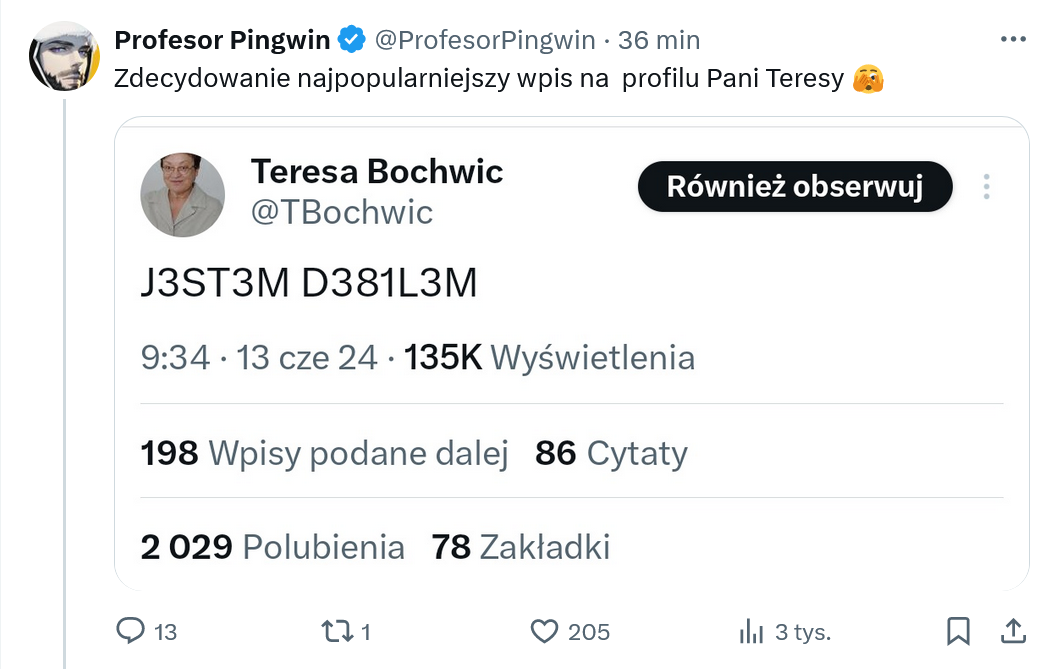Open the quoted tweet text J3ST3M D381L3M
The height and width of the screenshot is (669, 1056).
(309, 282)
